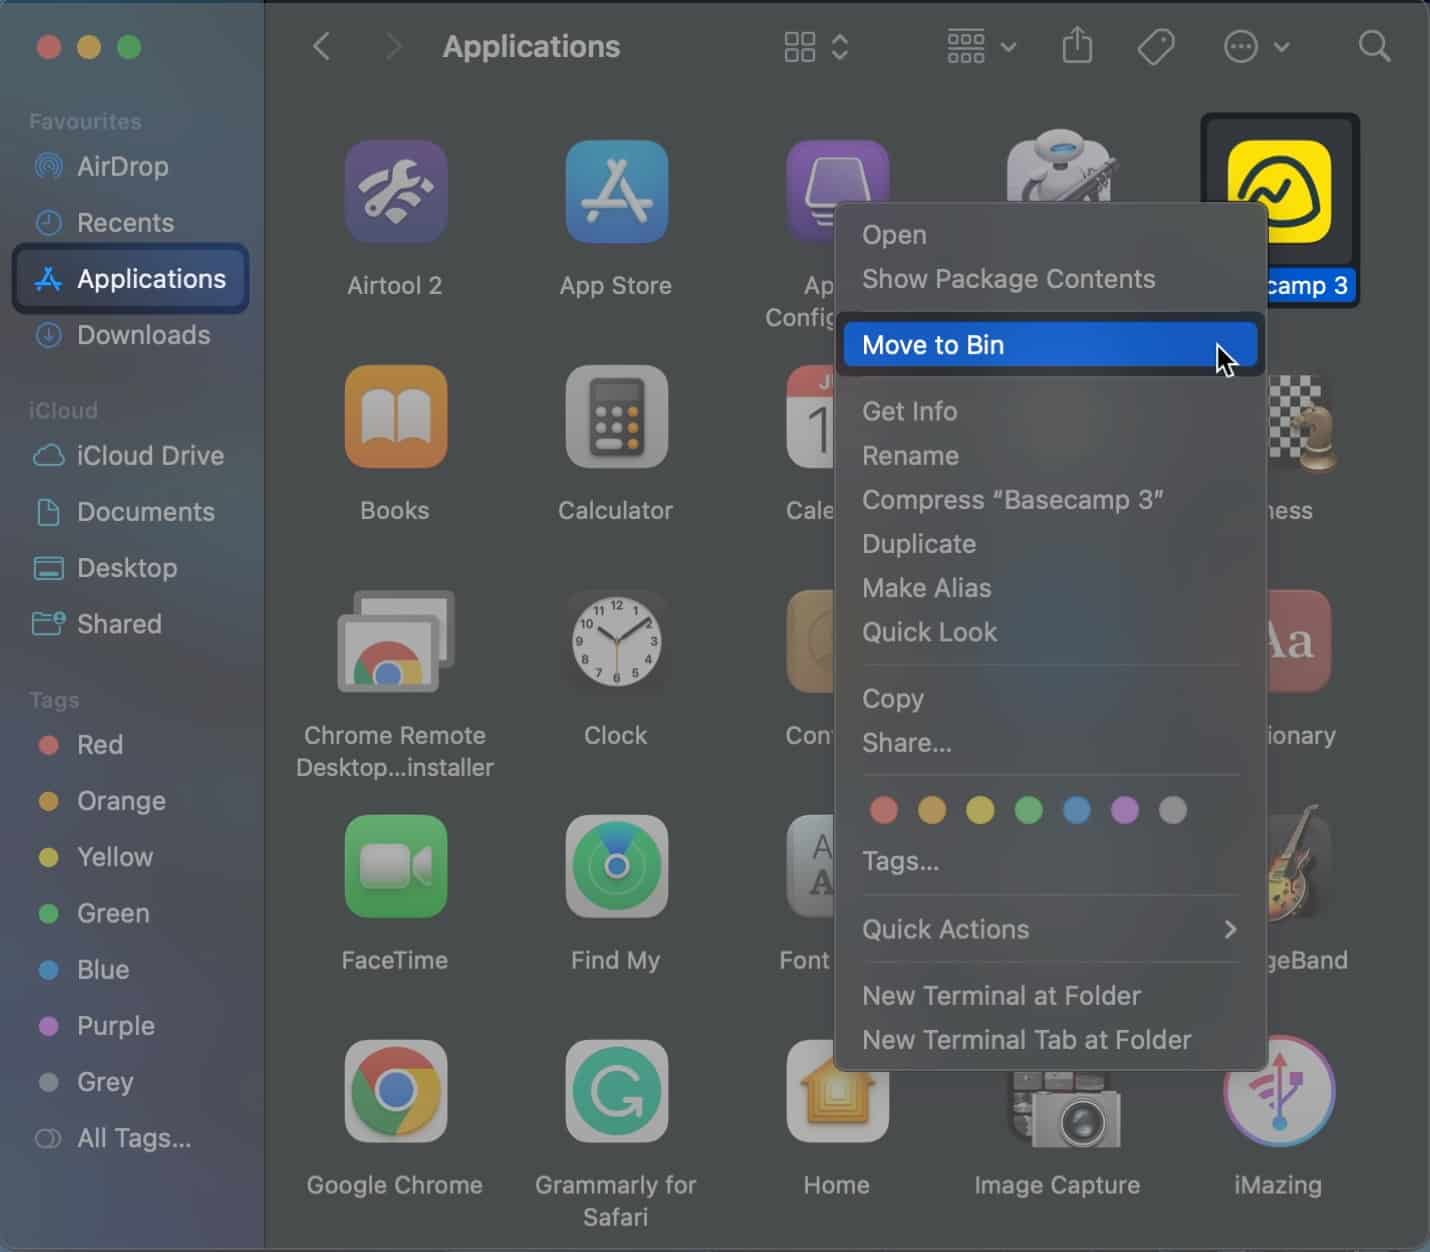The width and height of the screenshot is (1430, 1252).
Task: Go forward with the forward arrow
Action: (x=394, y=46)
